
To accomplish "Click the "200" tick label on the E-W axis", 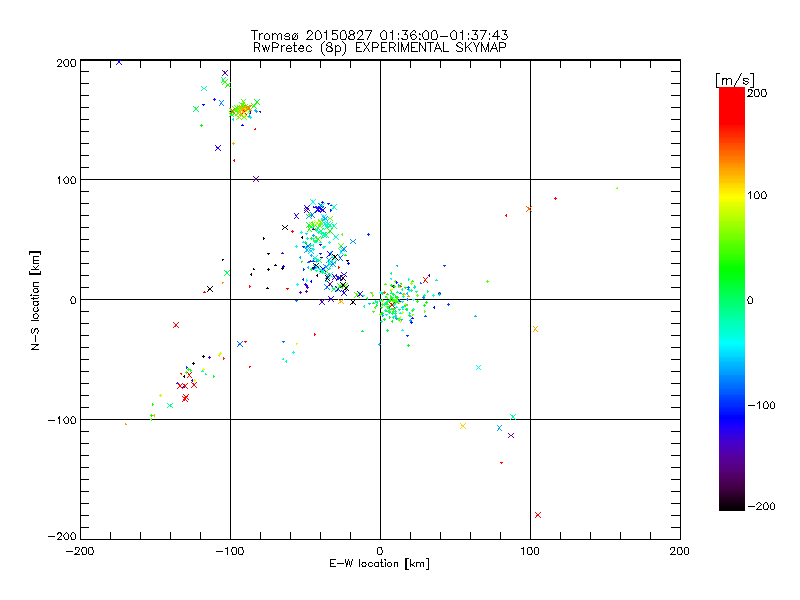I will pos(679,551).
